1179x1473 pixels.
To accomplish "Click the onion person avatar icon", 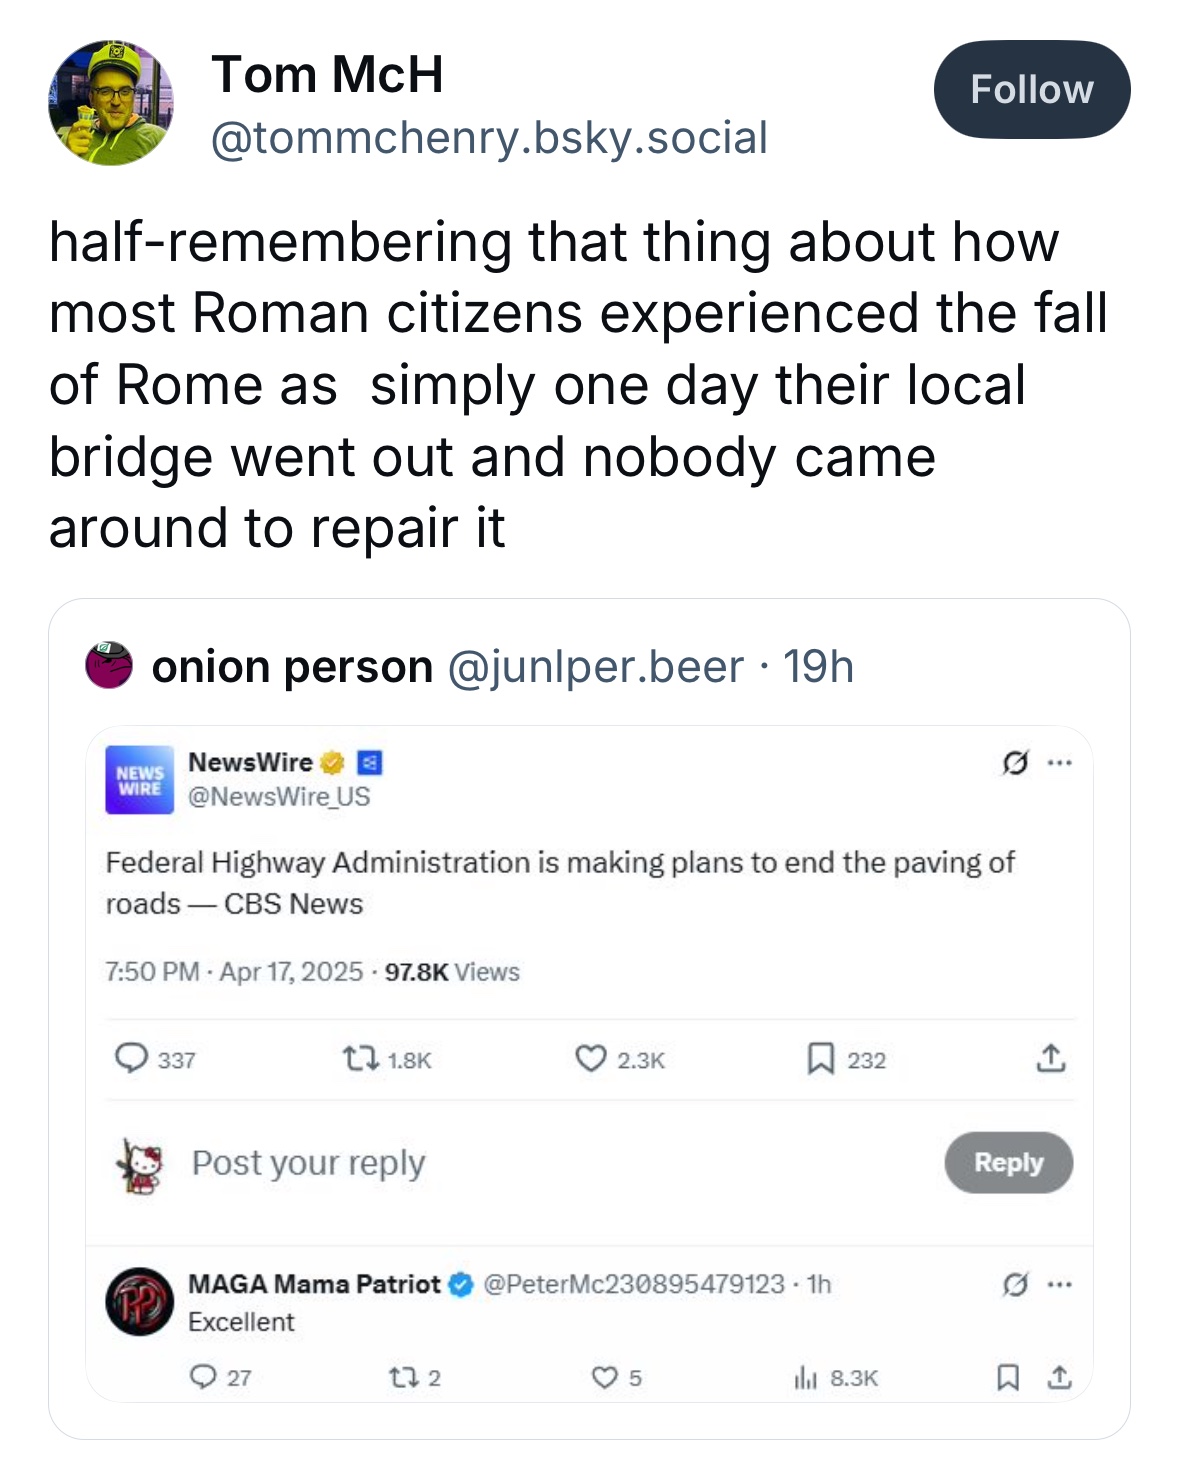I will point(109,666).
